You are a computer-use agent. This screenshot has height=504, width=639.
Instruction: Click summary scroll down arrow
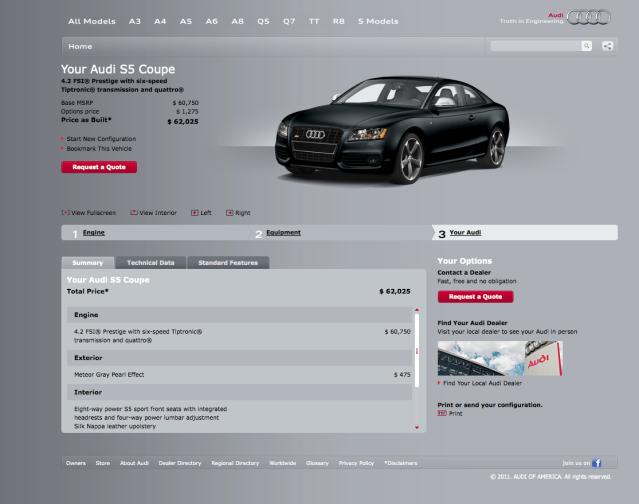point(417,427)
